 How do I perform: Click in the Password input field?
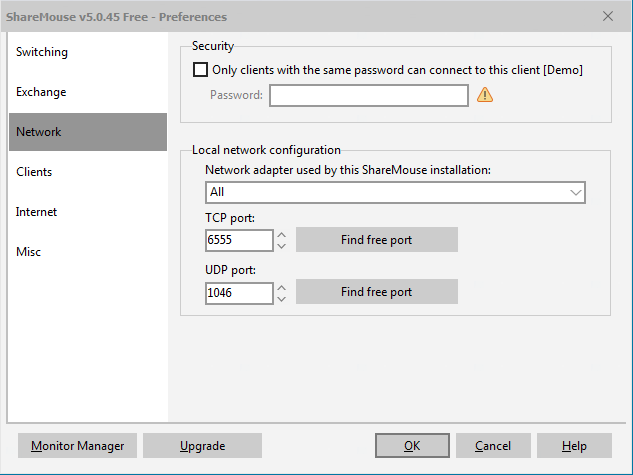(x=368, y=95)
